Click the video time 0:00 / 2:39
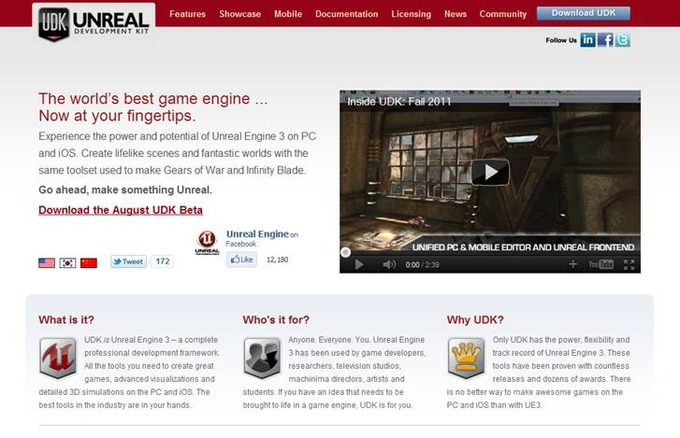 click(x=422, y=265)
